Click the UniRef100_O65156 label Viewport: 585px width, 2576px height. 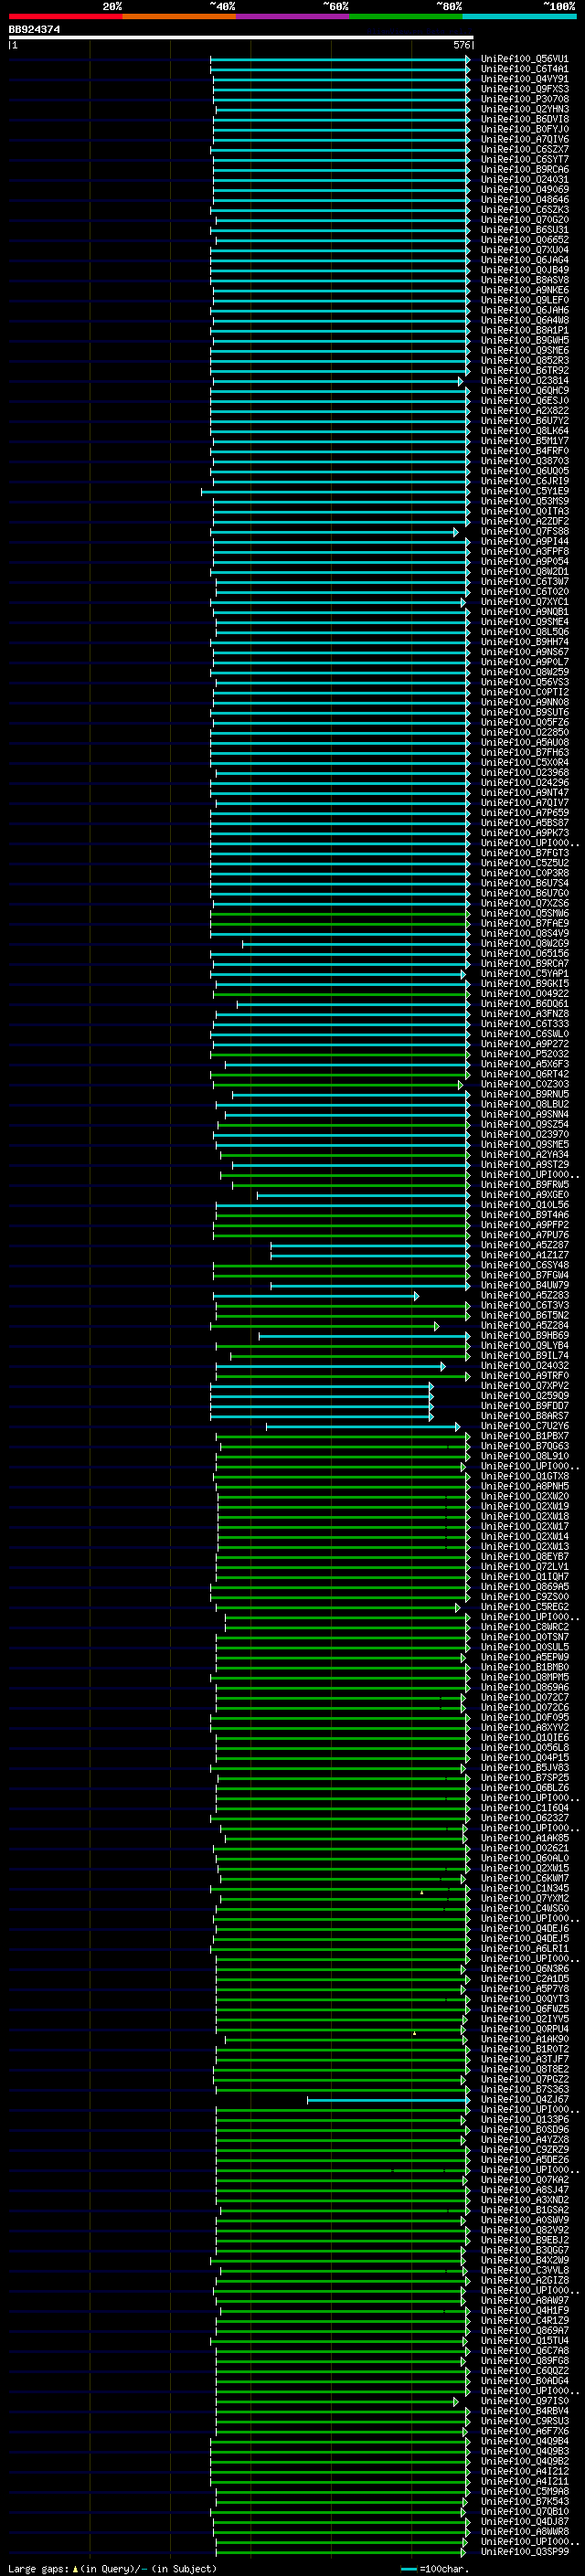(525, 954)
